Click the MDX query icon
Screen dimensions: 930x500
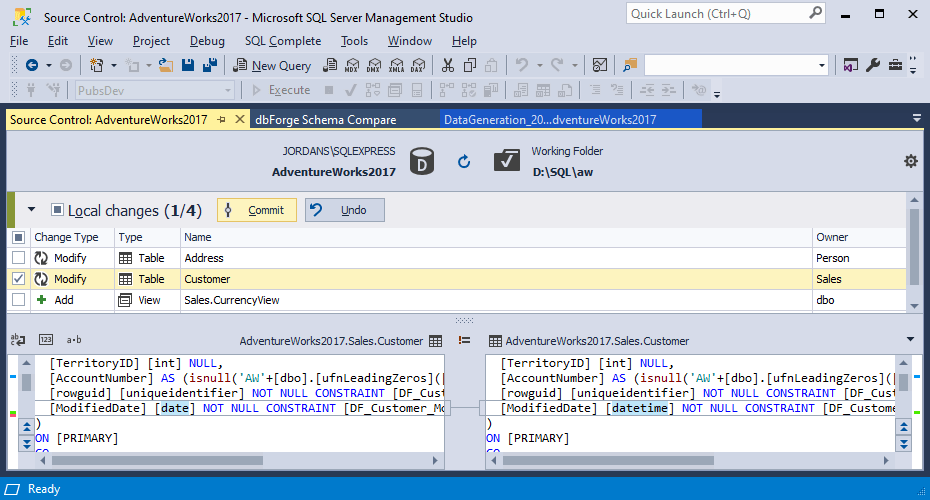[x=352, y=65]
